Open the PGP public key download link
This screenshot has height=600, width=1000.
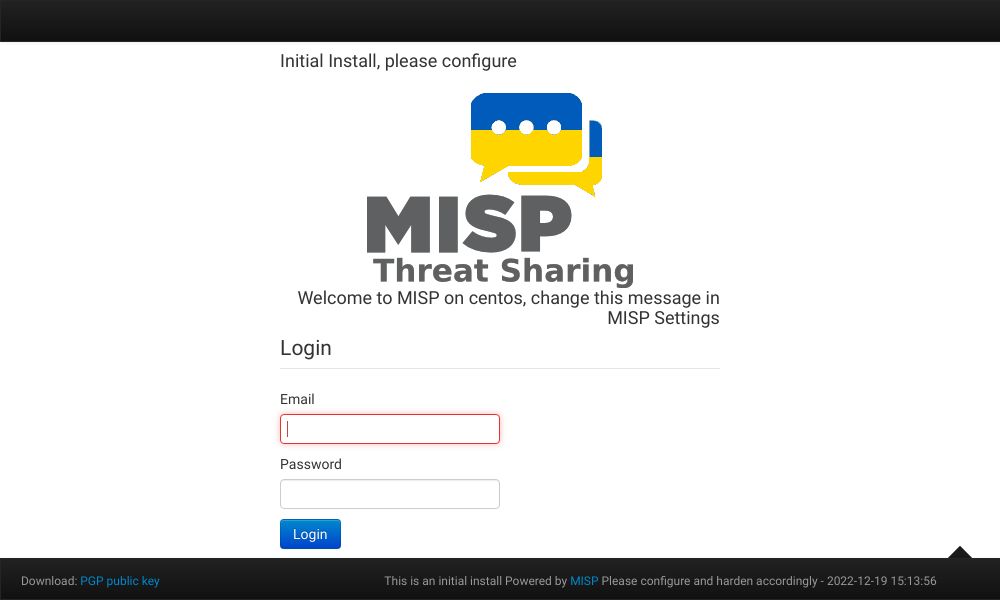pos(120,581)
